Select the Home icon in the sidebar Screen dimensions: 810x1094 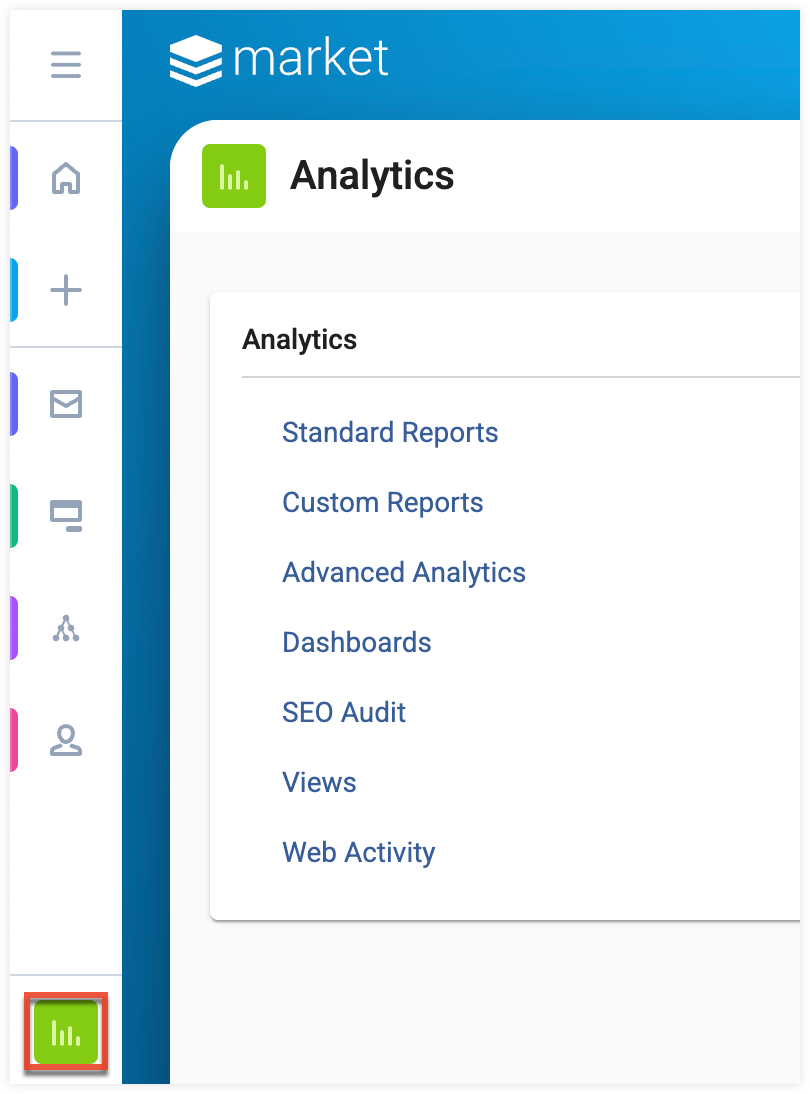coord(65,178)
